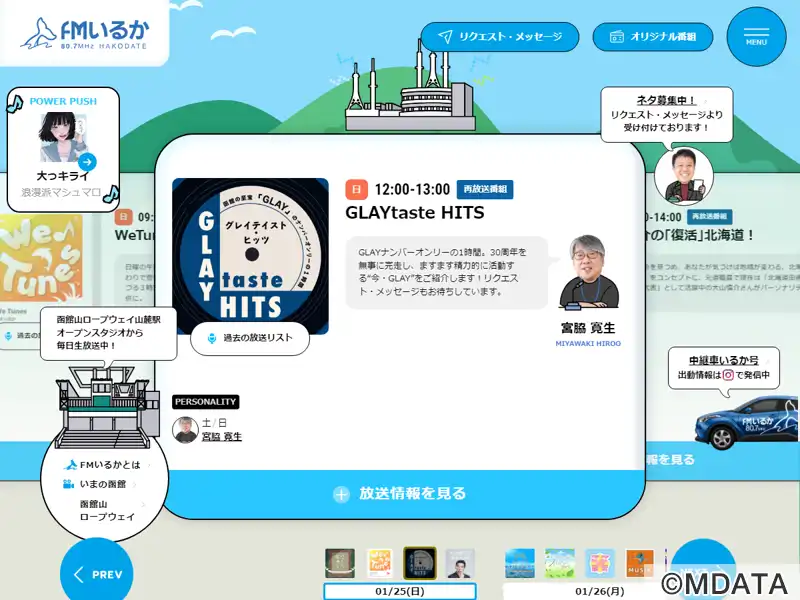Click microphone icon in 過去の放送リスト button
800x600 pixels.
(x=212, y=338)
